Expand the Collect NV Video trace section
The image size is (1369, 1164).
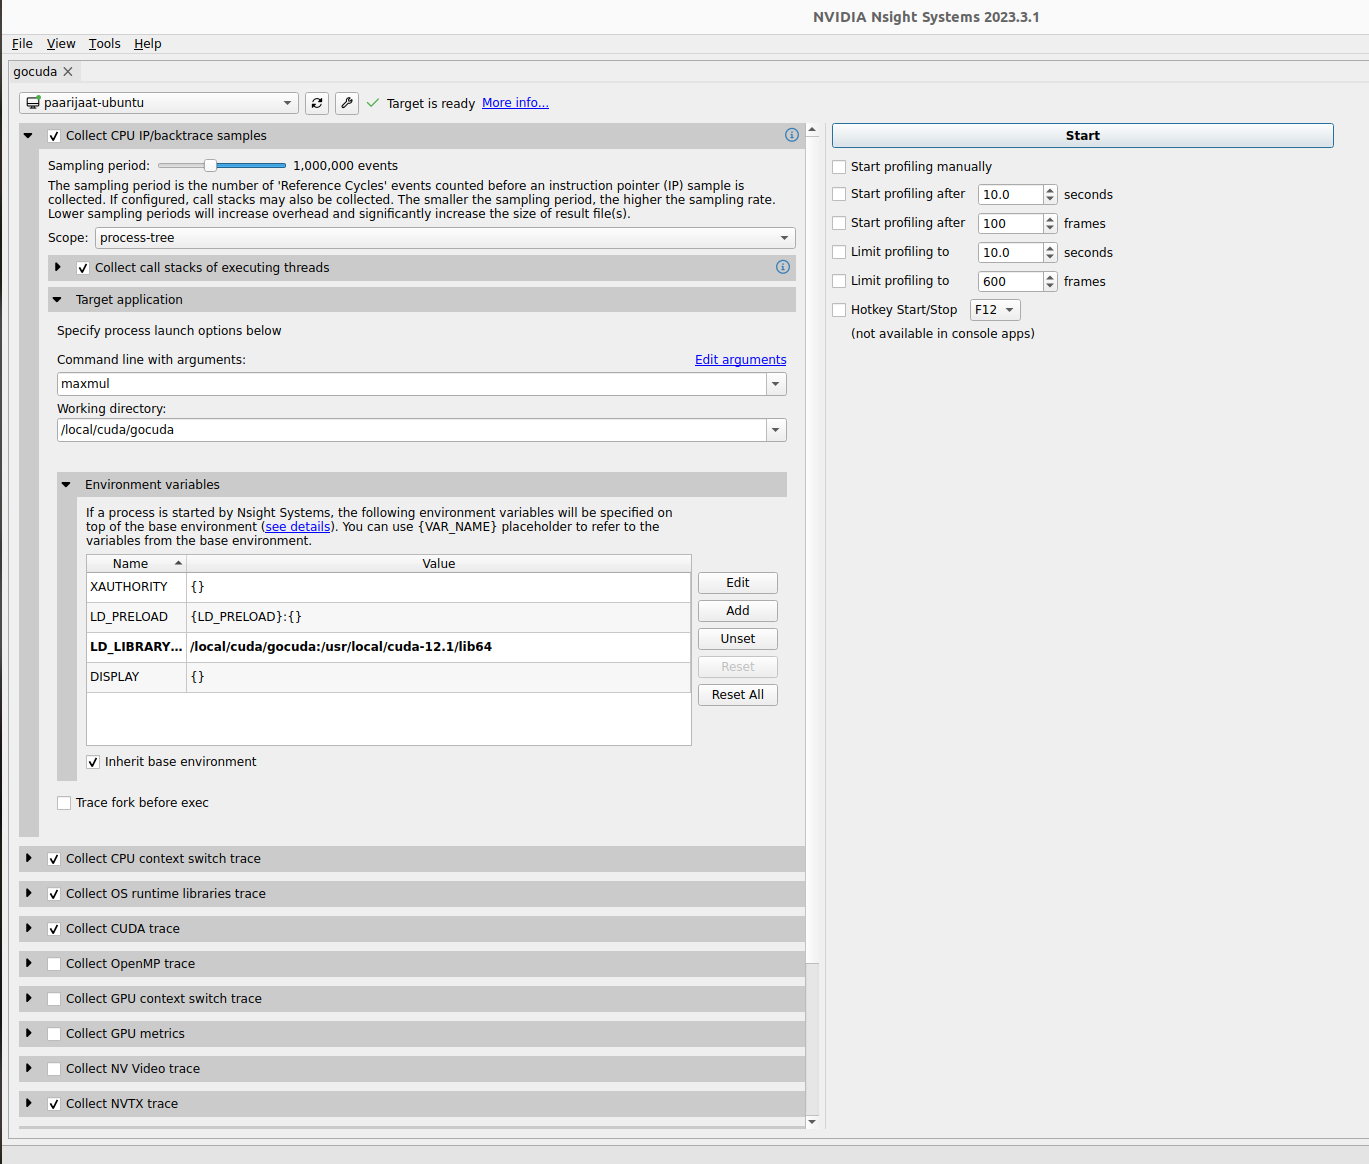coord(29,1068)
